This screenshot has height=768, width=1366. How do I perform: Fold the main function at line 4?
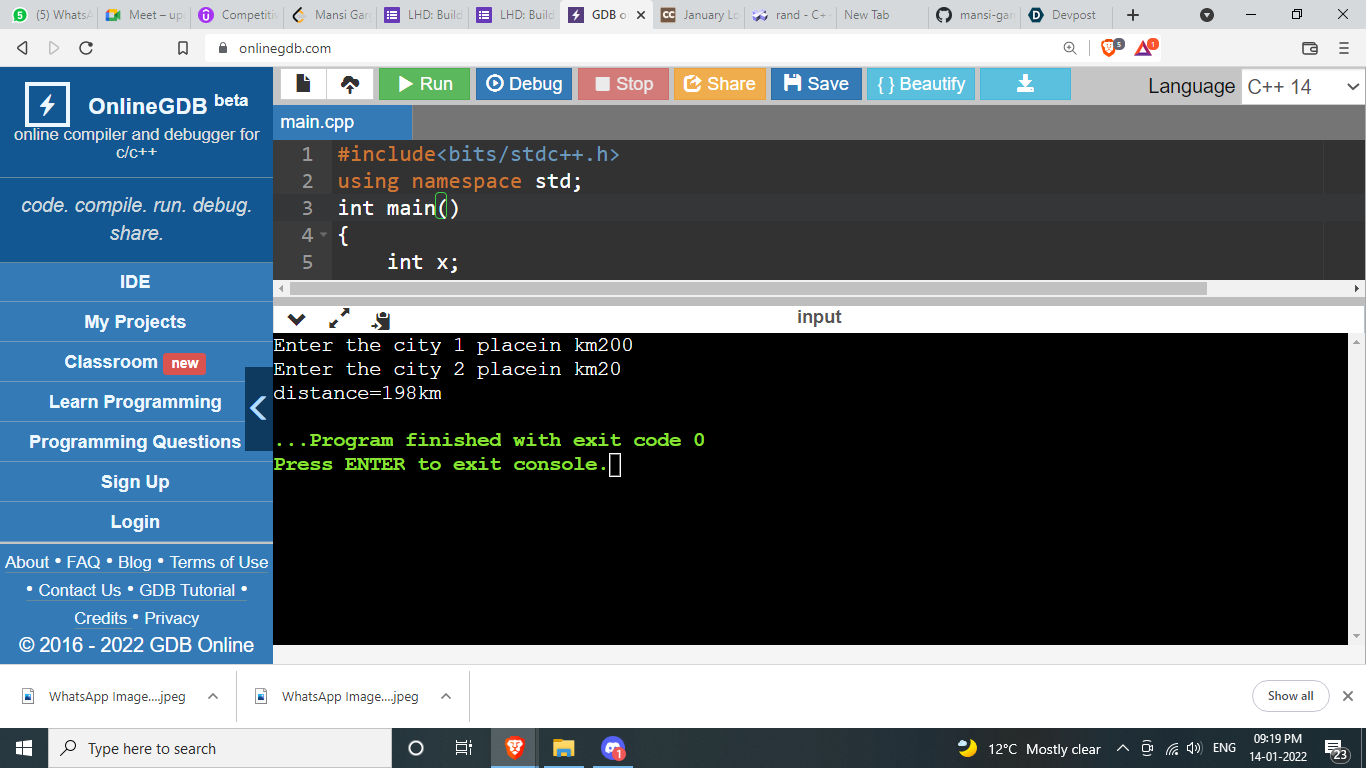(x=325, y=236)
